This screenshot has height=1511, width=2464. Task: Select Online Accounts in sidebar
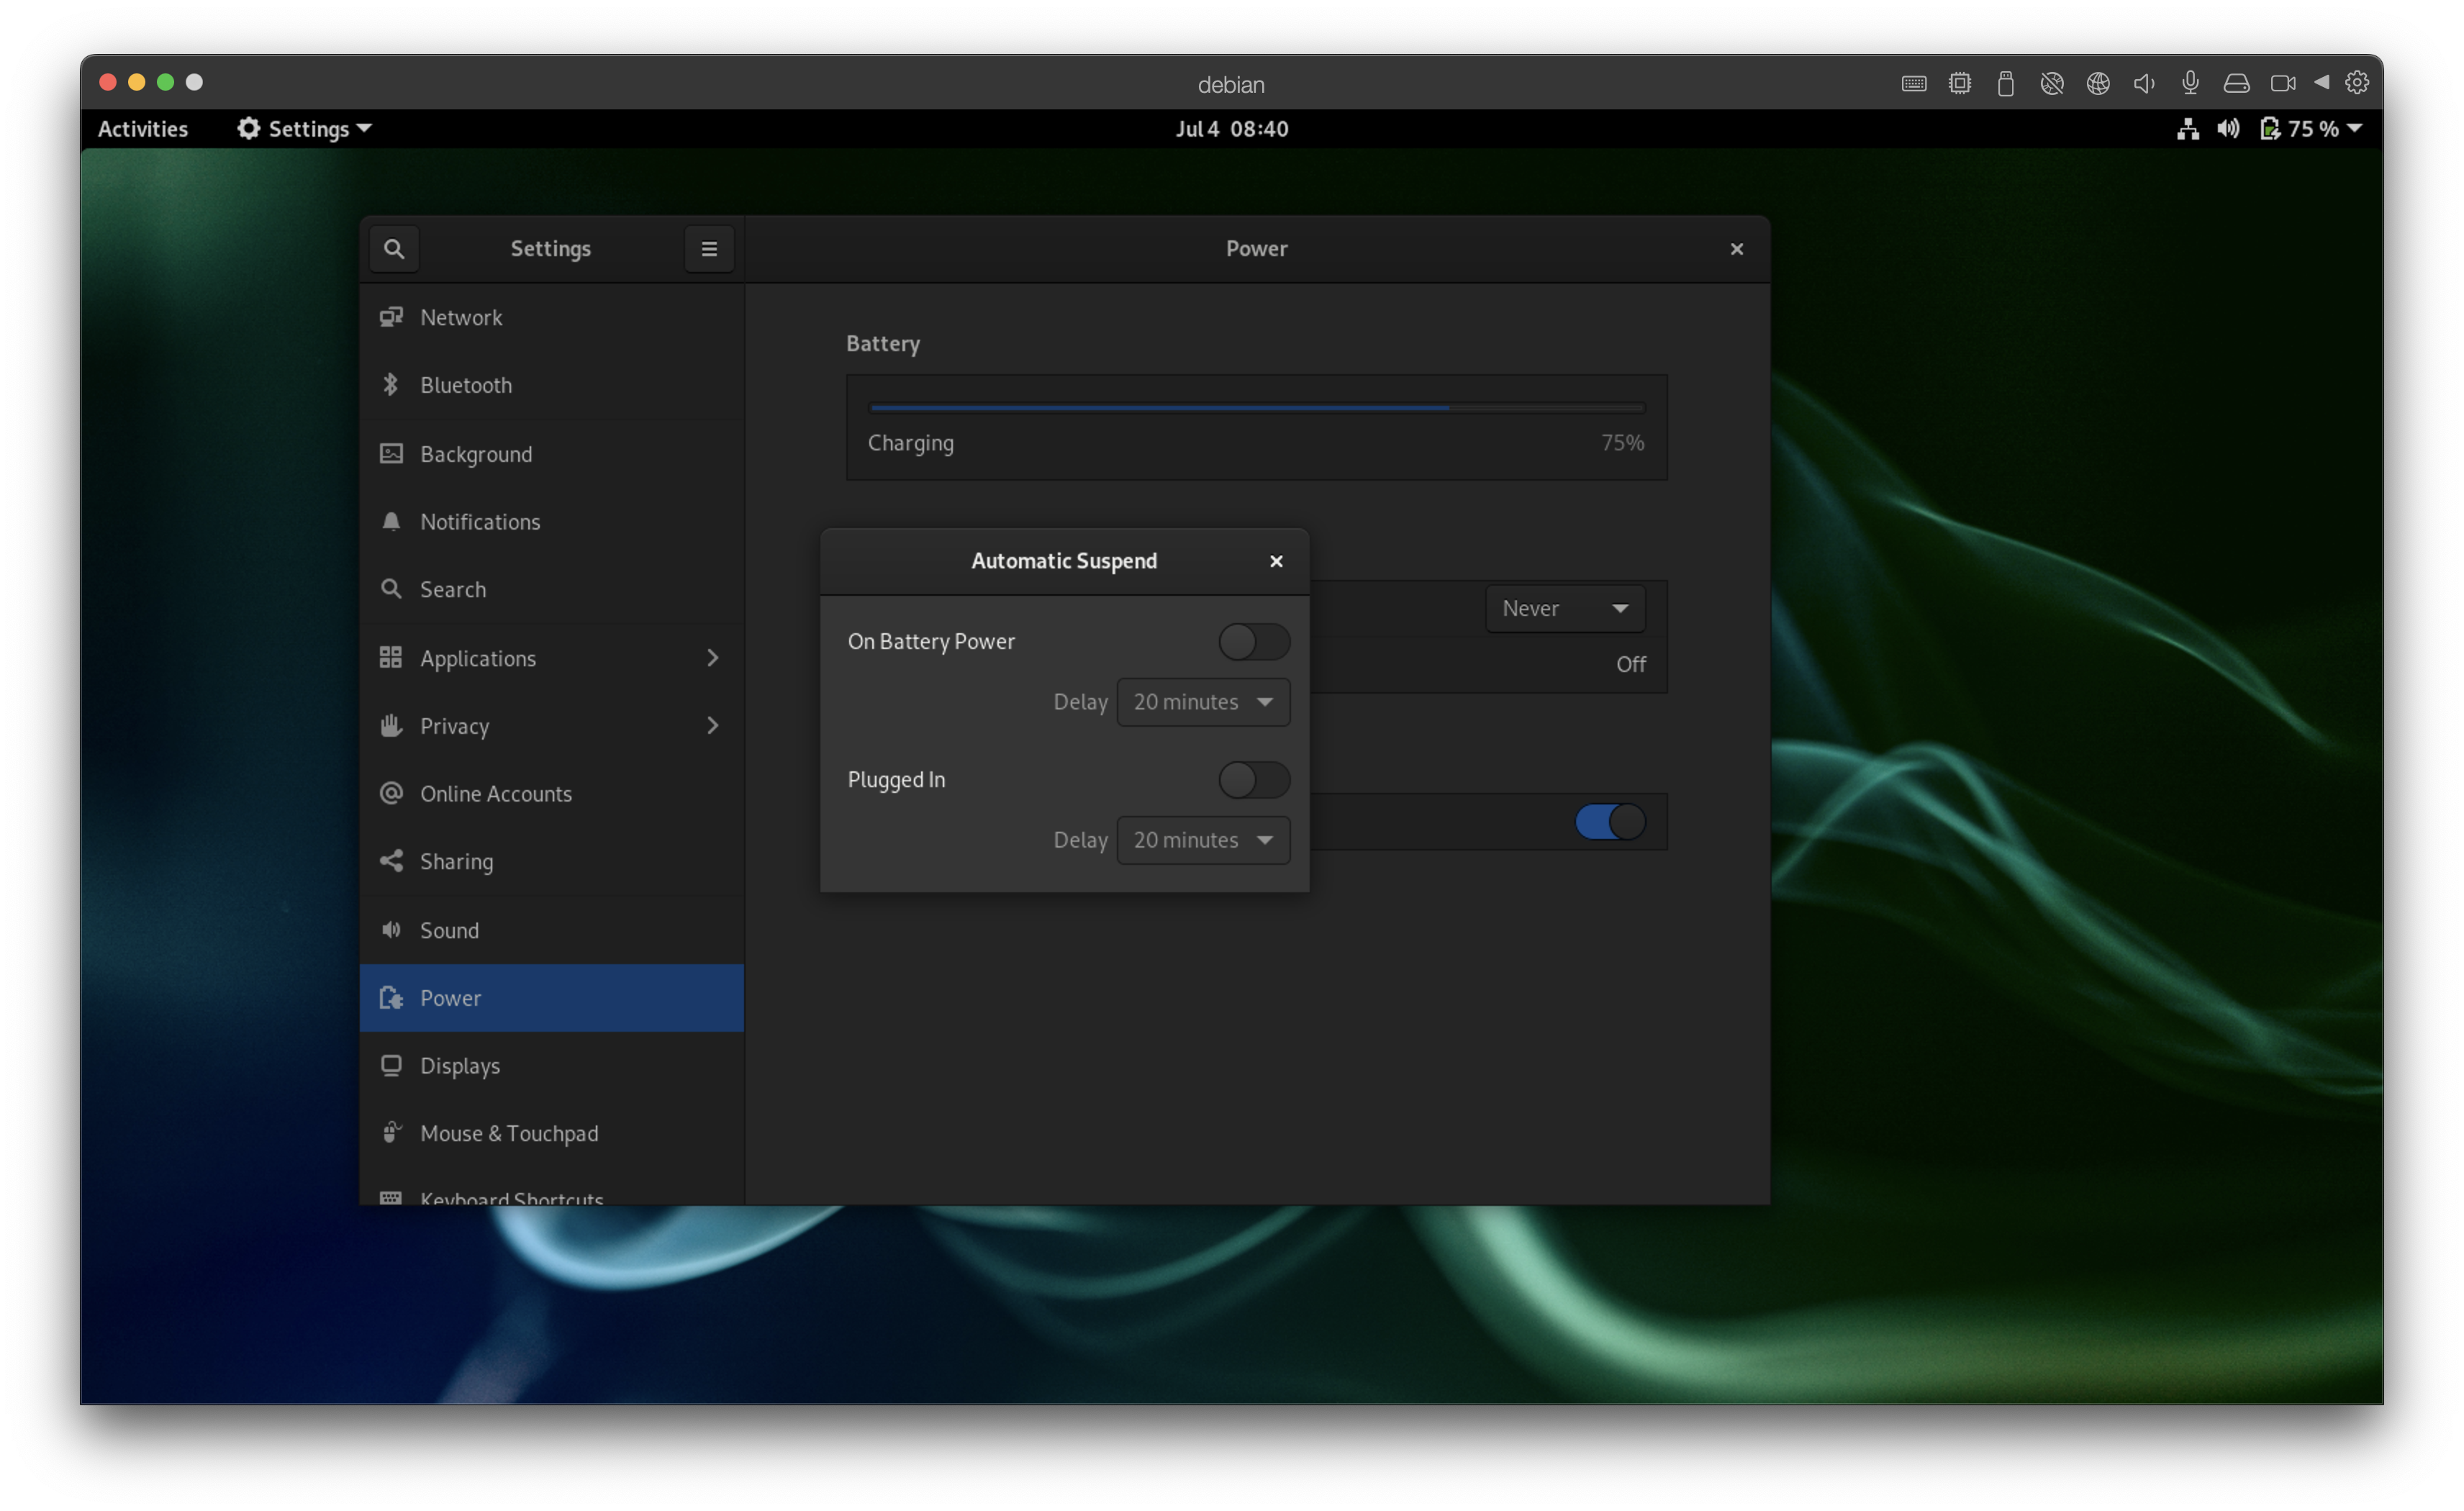point(552,794)
